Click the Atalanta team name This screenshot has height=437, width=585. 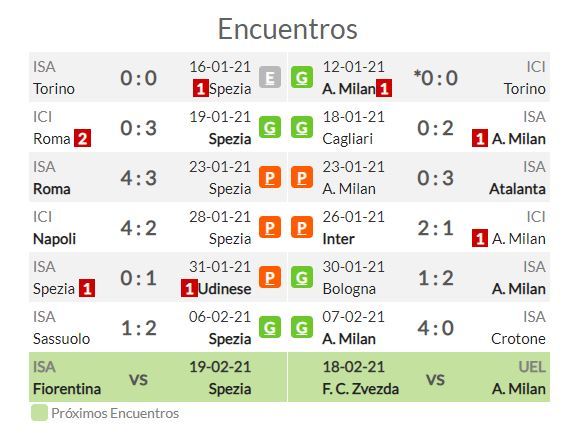[517, 189]
